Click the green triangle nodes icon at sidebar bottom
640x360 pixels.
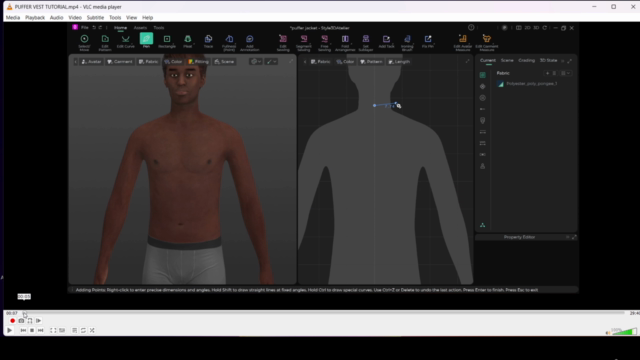[482, 225]
